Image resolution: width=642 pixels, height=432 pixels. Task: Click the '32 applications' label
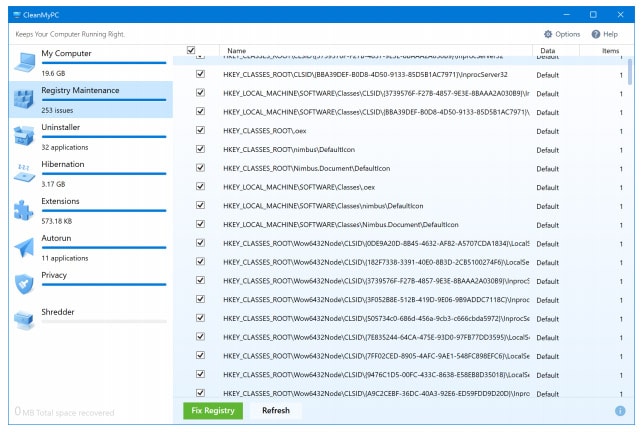(65, 147)
